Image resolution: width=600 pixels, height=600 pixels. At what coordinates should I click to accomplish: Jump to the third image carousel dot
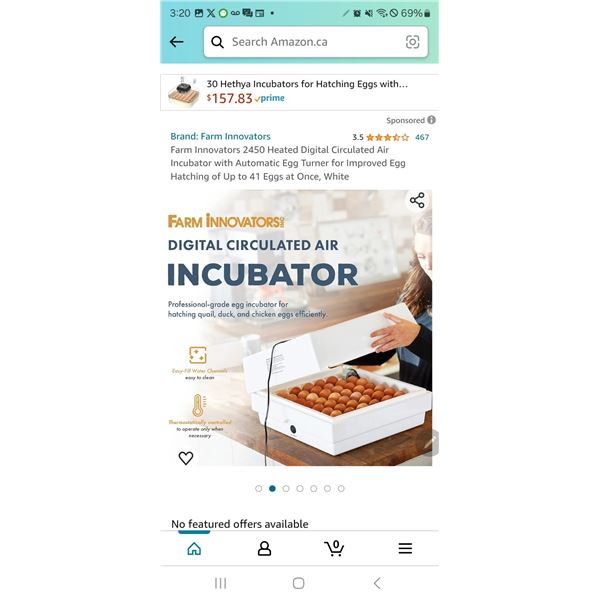[x=286, y=488]
